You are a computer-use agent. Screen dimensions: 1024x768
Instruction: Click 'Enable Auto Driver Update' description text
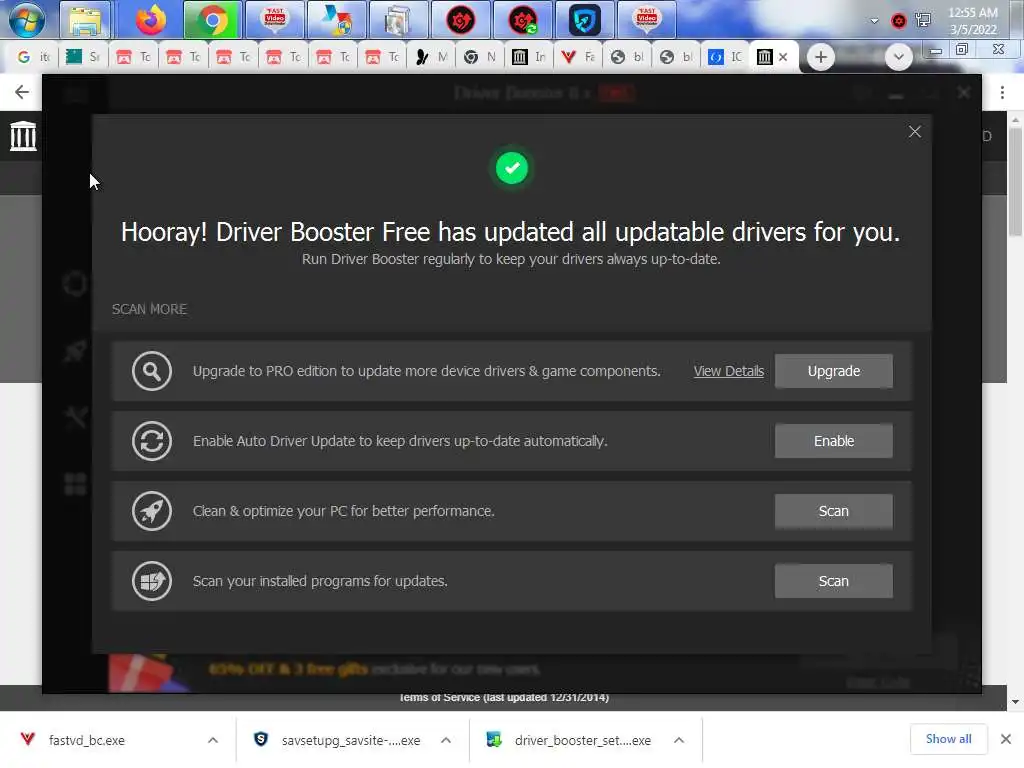click(400, 441)
